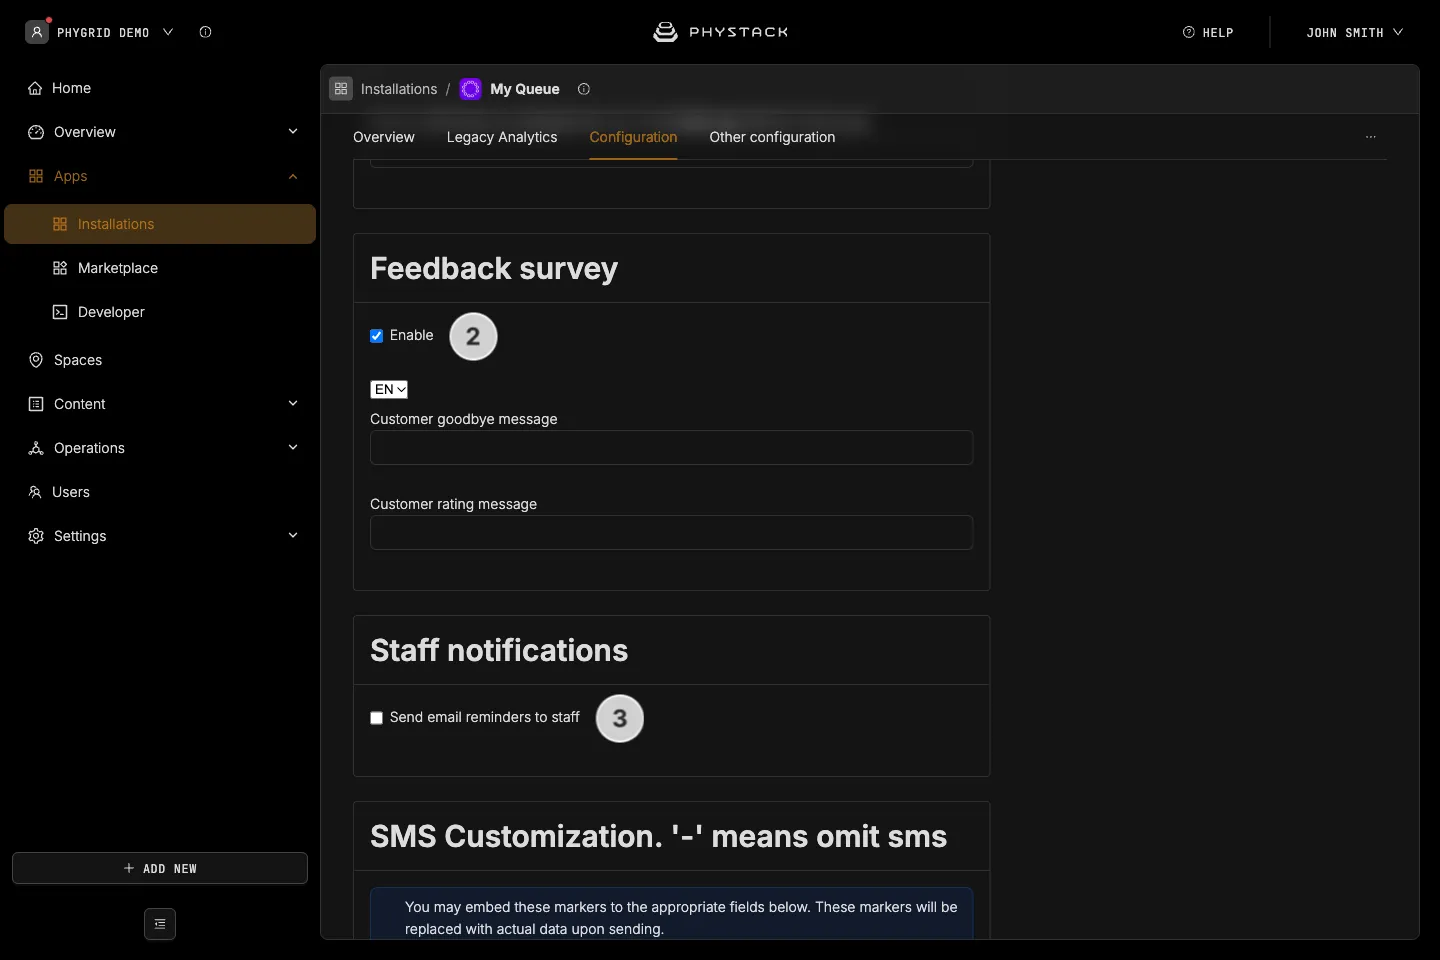Image resolution: width=1440 pixels, height=960 pixels.
Task: Click the Marketplace icon
Action: point(60,268)
